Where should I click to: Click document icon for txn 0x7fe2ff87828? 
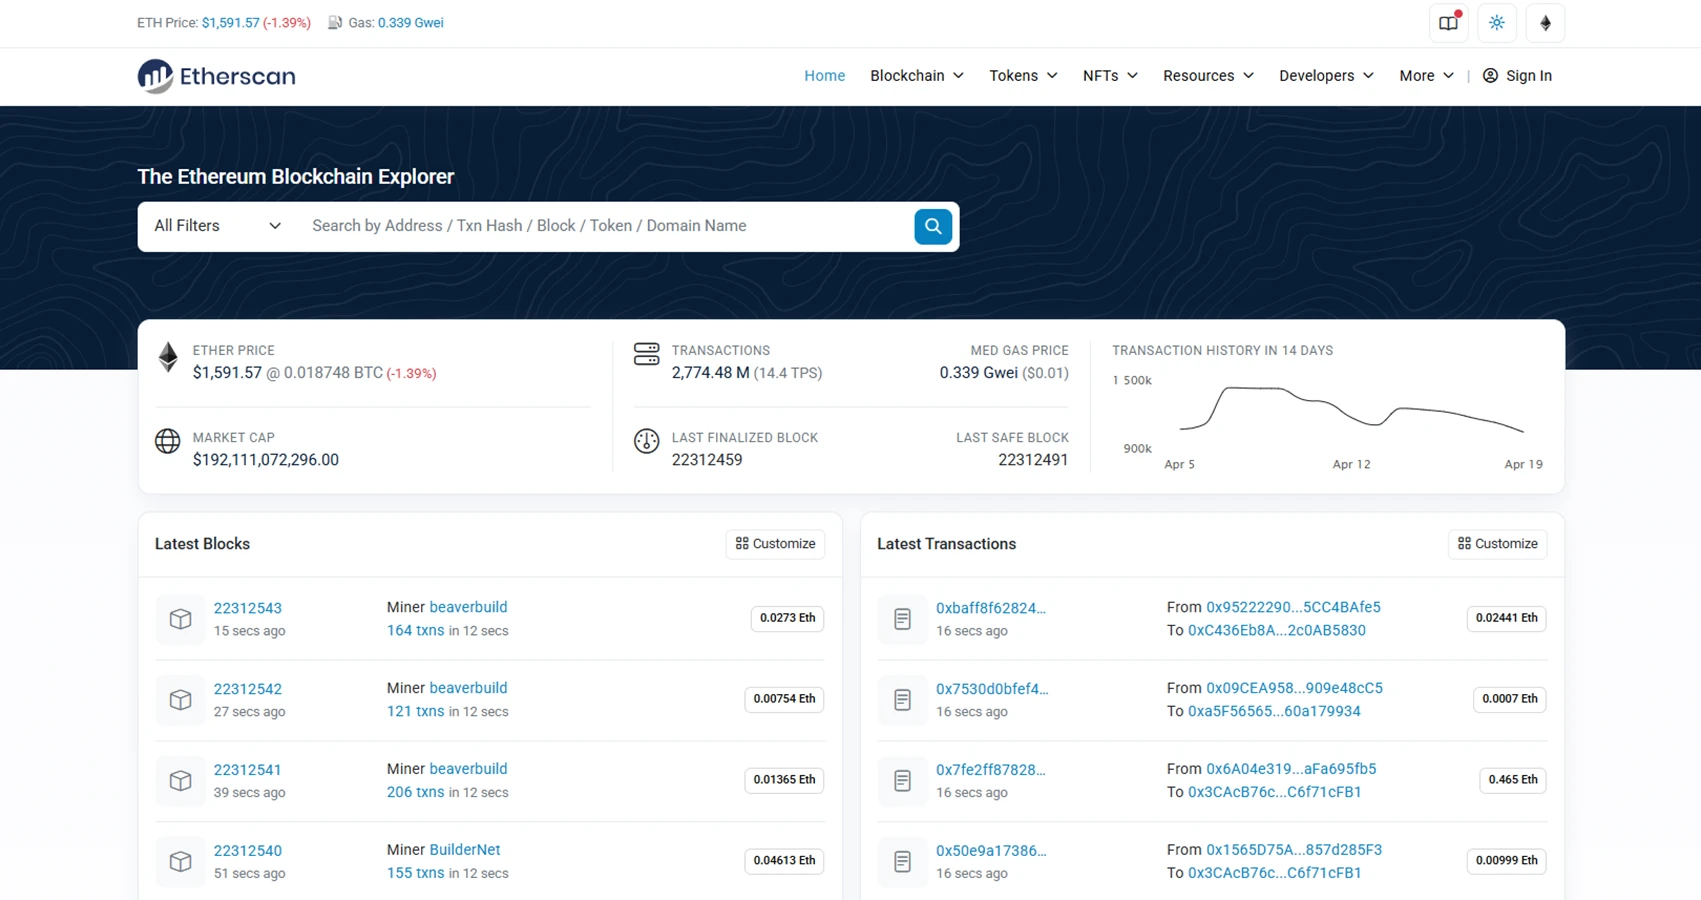click(x=902, y=781)
